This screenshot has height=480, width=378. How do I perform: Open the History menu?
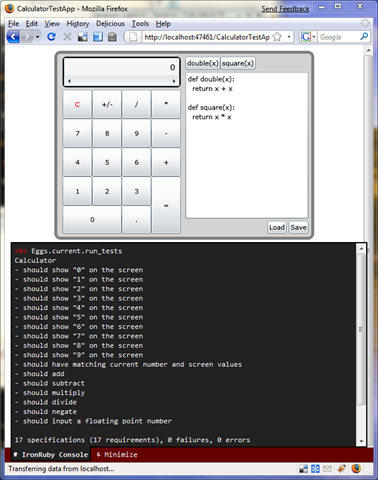pos(78,24)
